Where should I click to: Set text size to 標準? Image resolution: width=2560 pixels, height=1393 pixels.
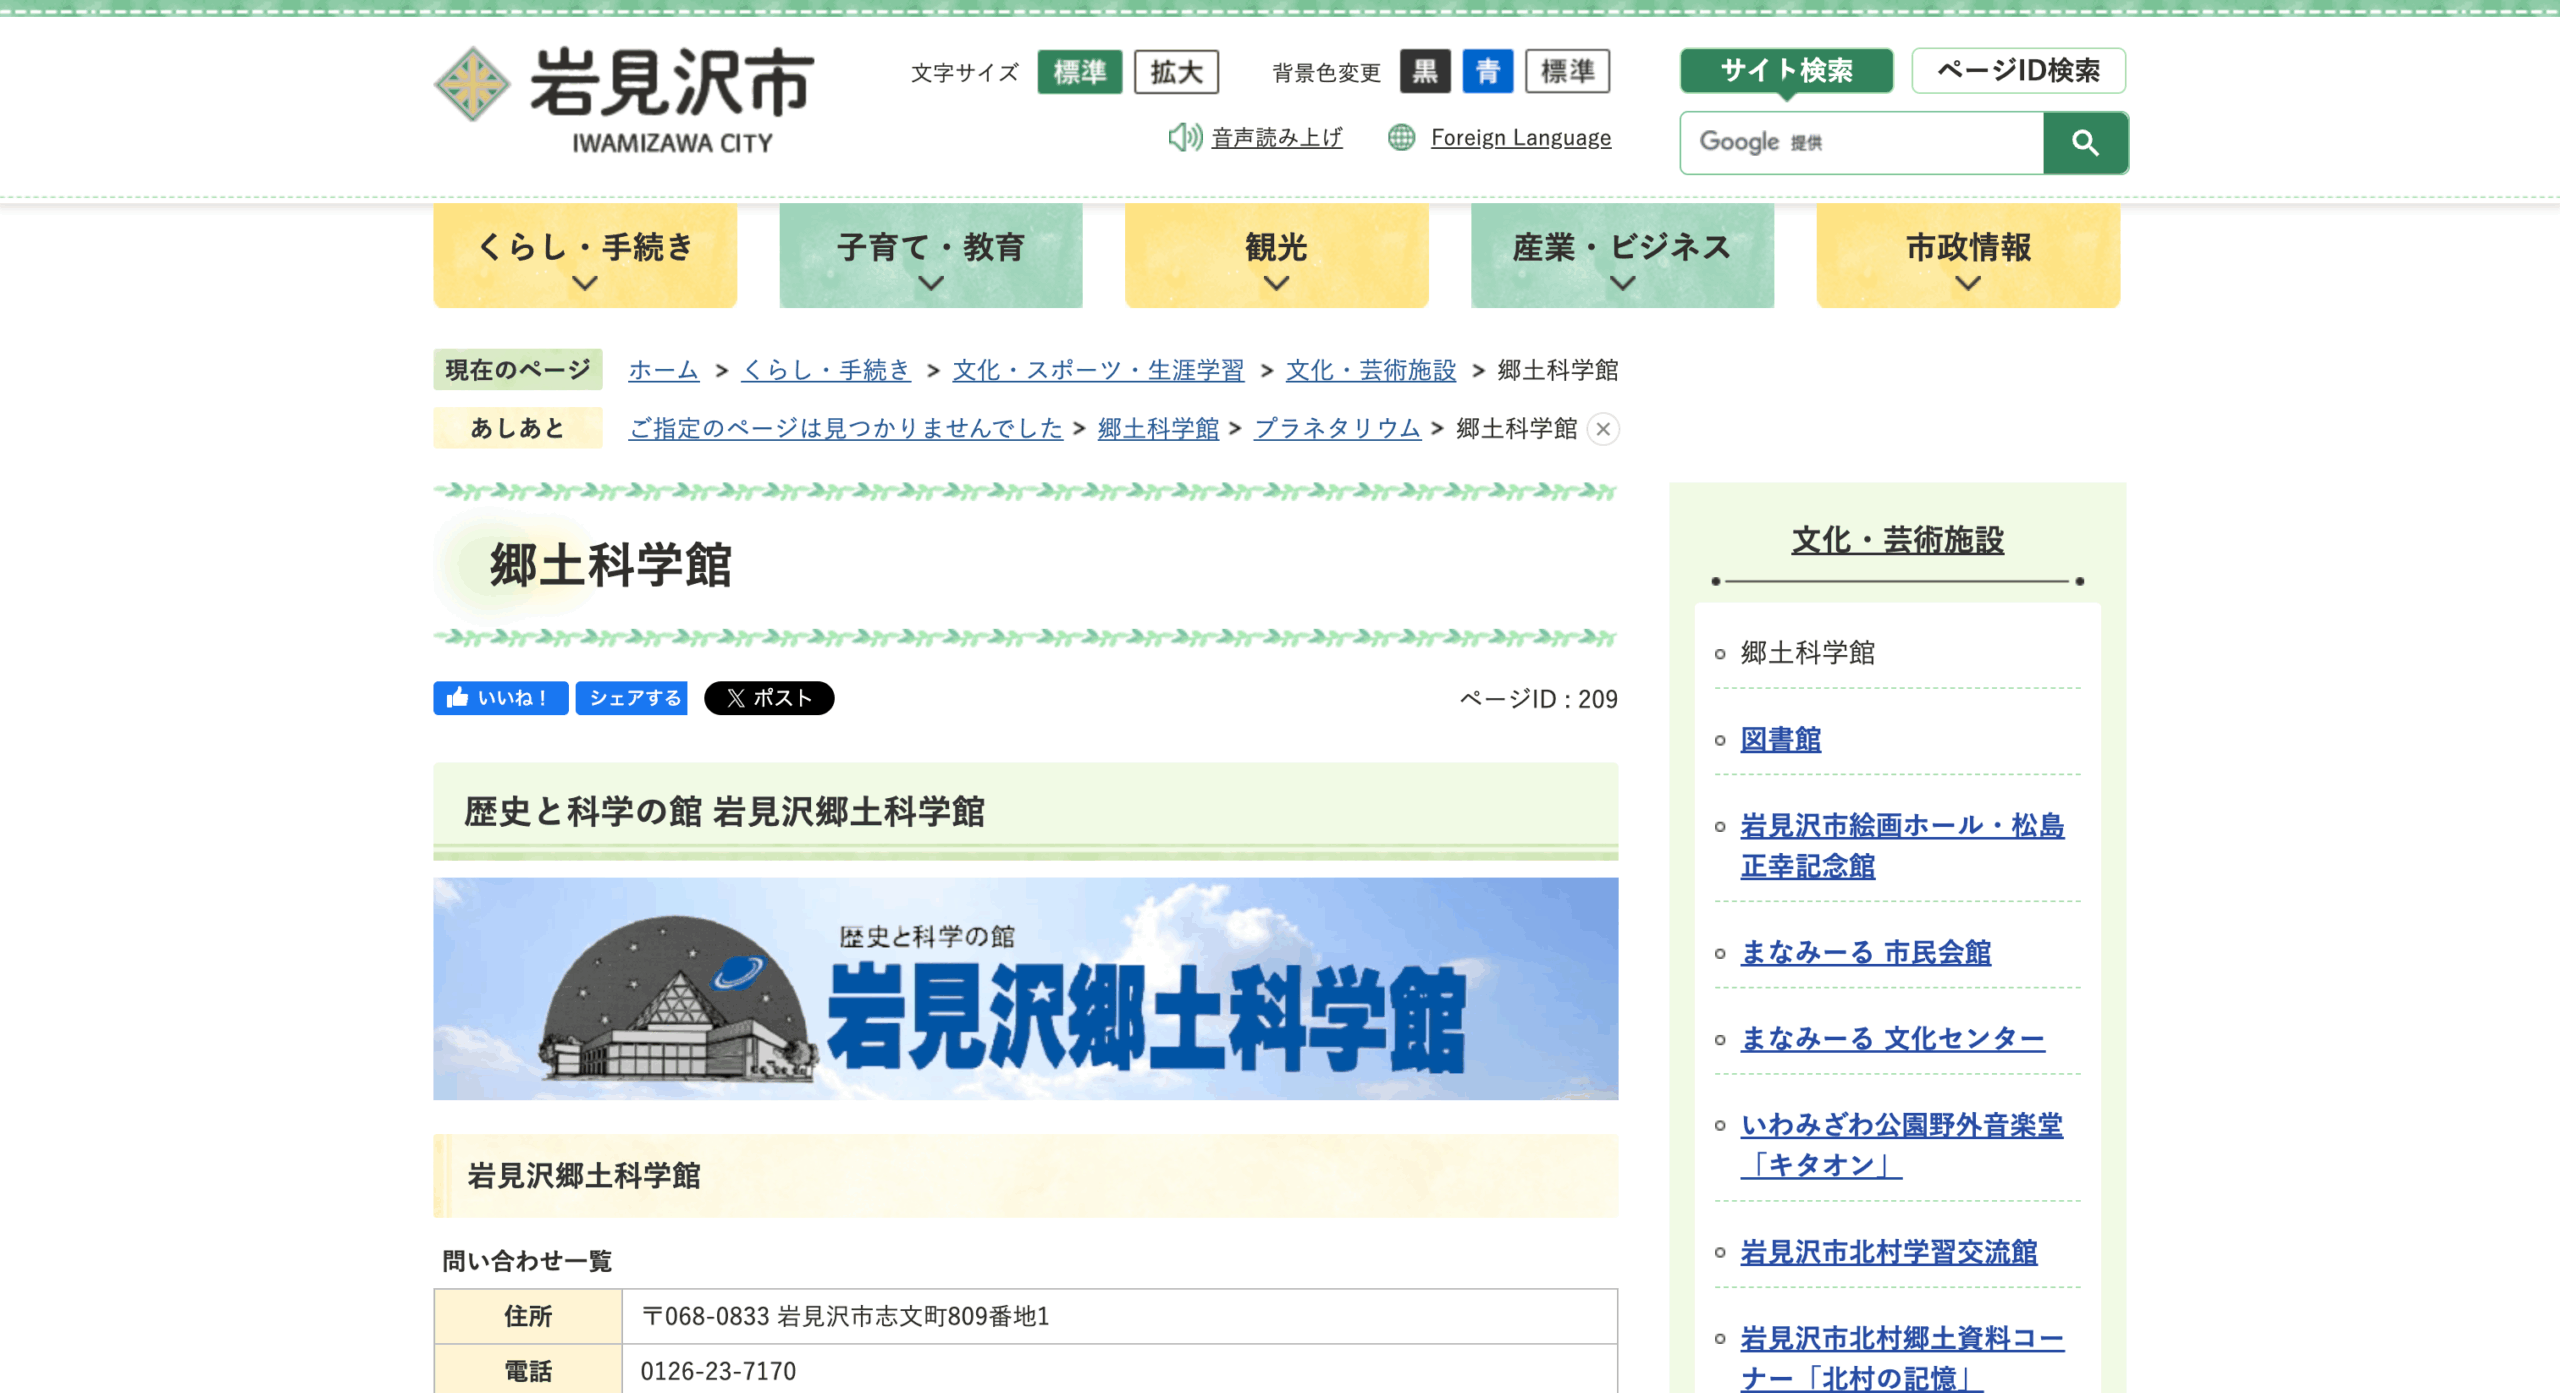tap(1080, 72)
